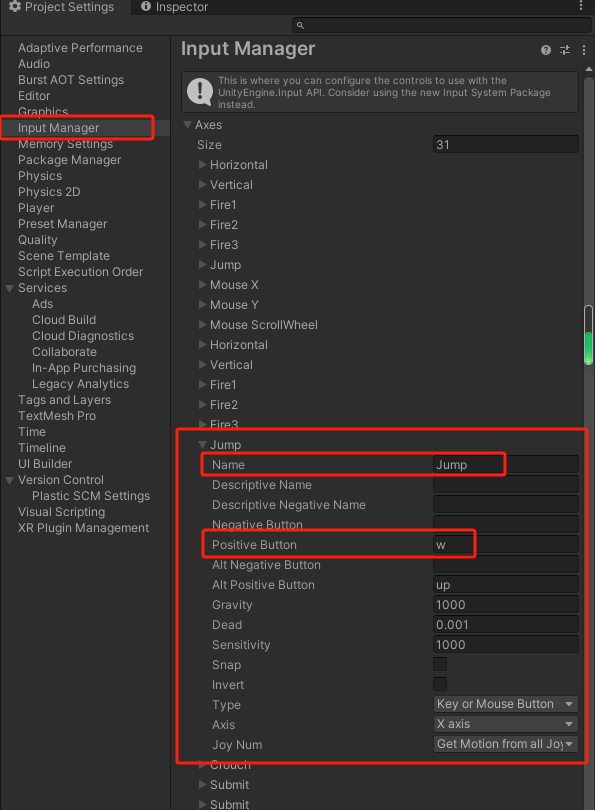Viewport: 595px width, 810px height.
Task: Click the info warning bubble icon
Action: click(x=199, y=91)
